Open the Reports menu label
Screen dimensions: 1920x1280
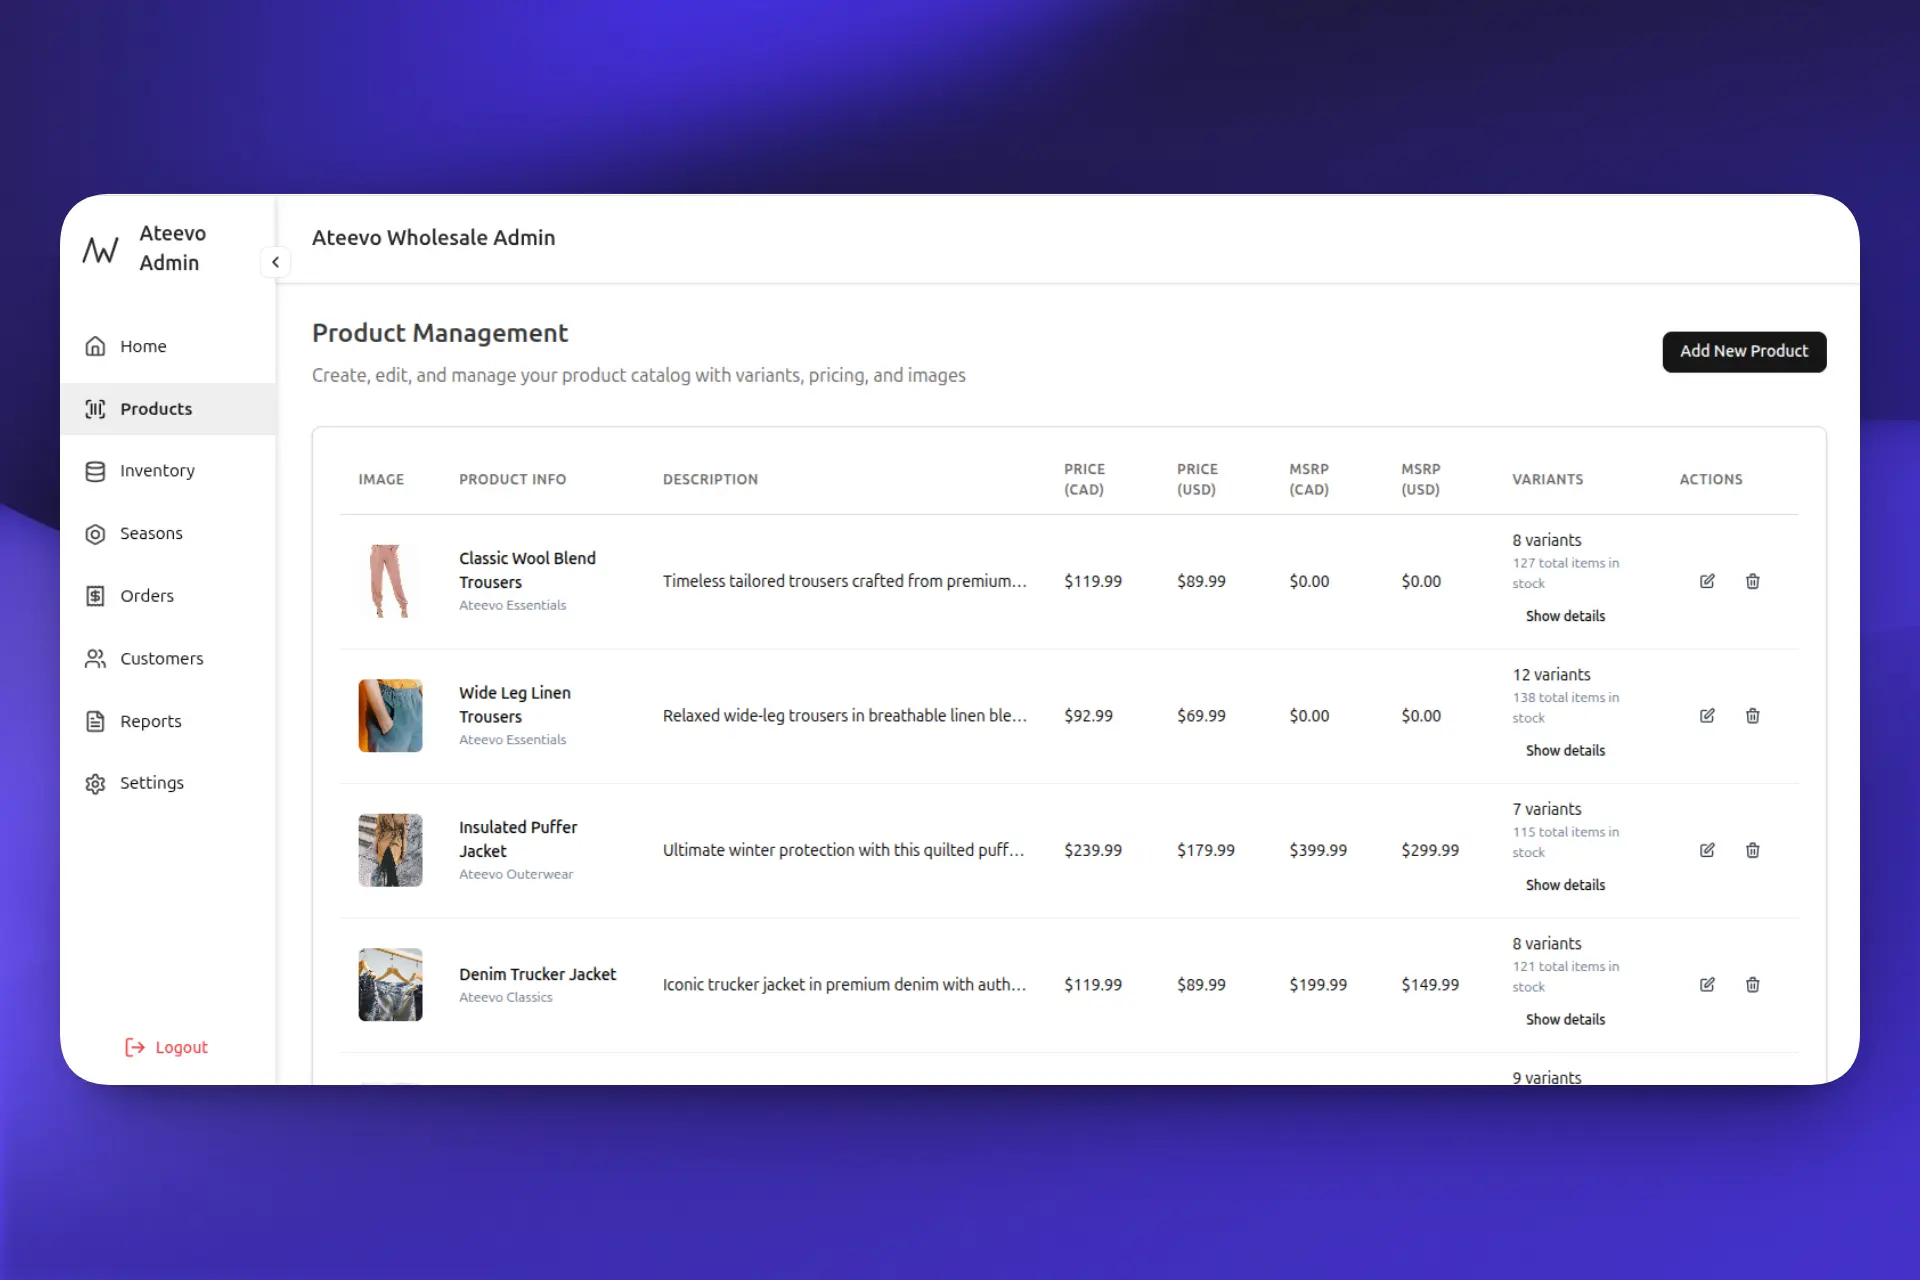[151, 721]
